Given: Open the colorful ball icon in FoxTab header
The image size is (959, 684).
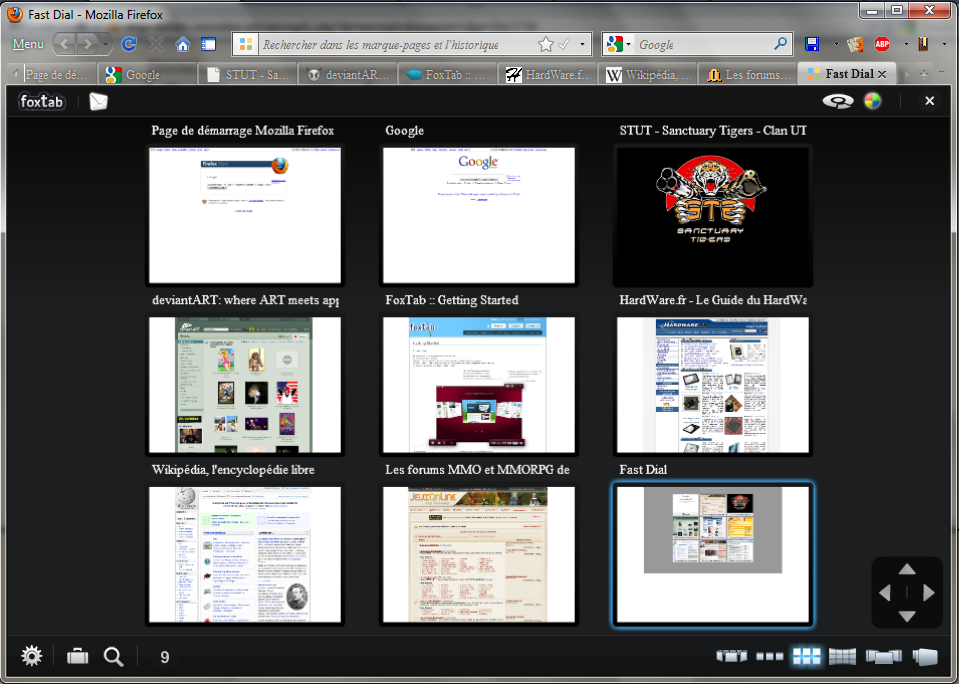Looking at the screenshot, I should [x=873, y=101].
